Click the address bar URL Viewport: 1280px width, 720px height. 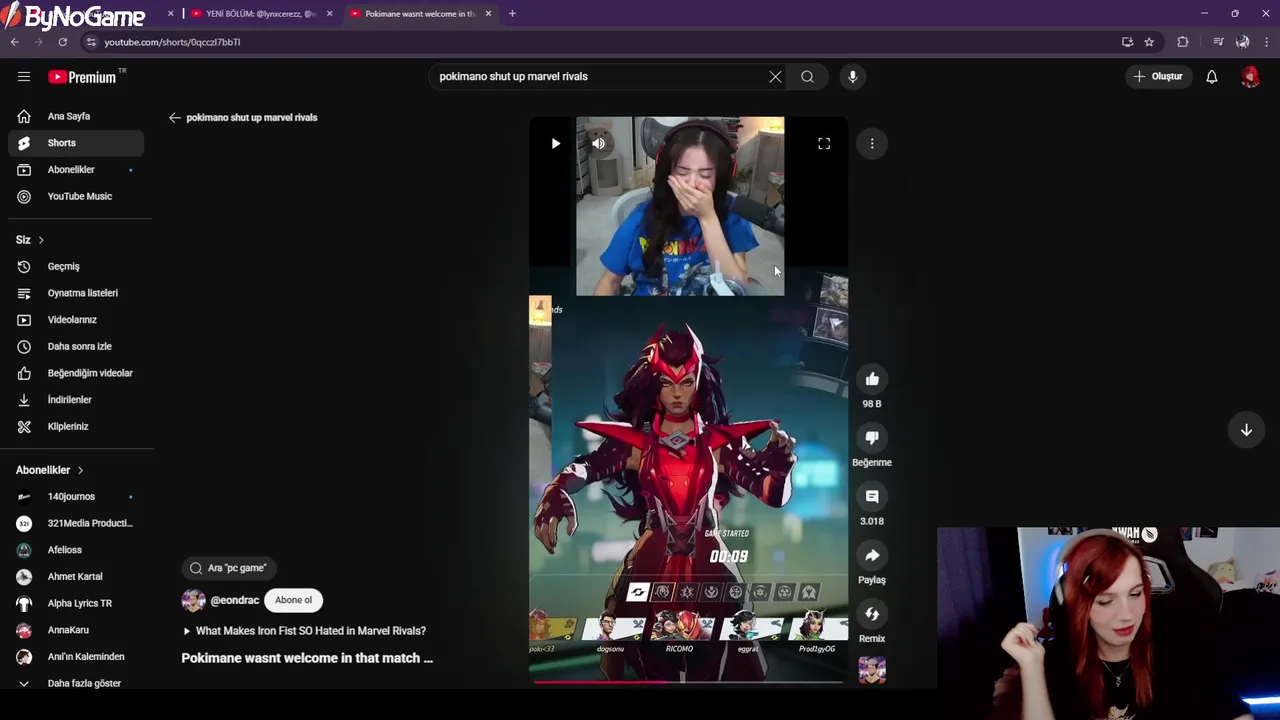[x=172, y=42]
